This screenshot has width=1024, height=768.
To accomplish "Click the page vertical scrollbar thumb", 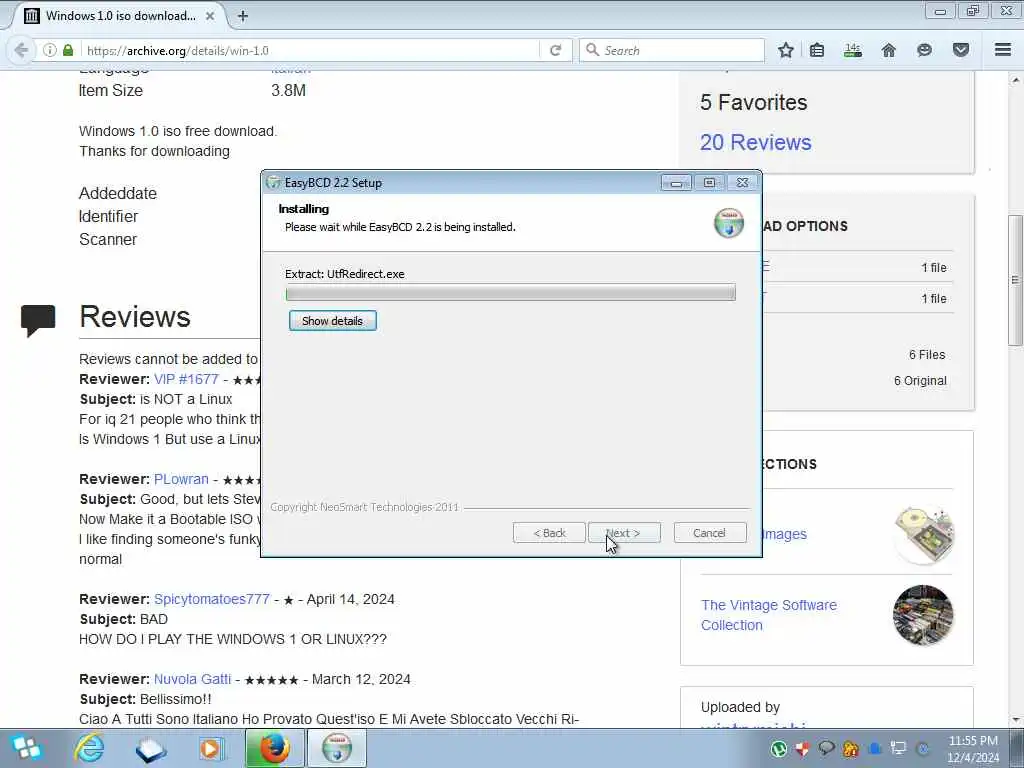I will click(x=1015, y=280).
